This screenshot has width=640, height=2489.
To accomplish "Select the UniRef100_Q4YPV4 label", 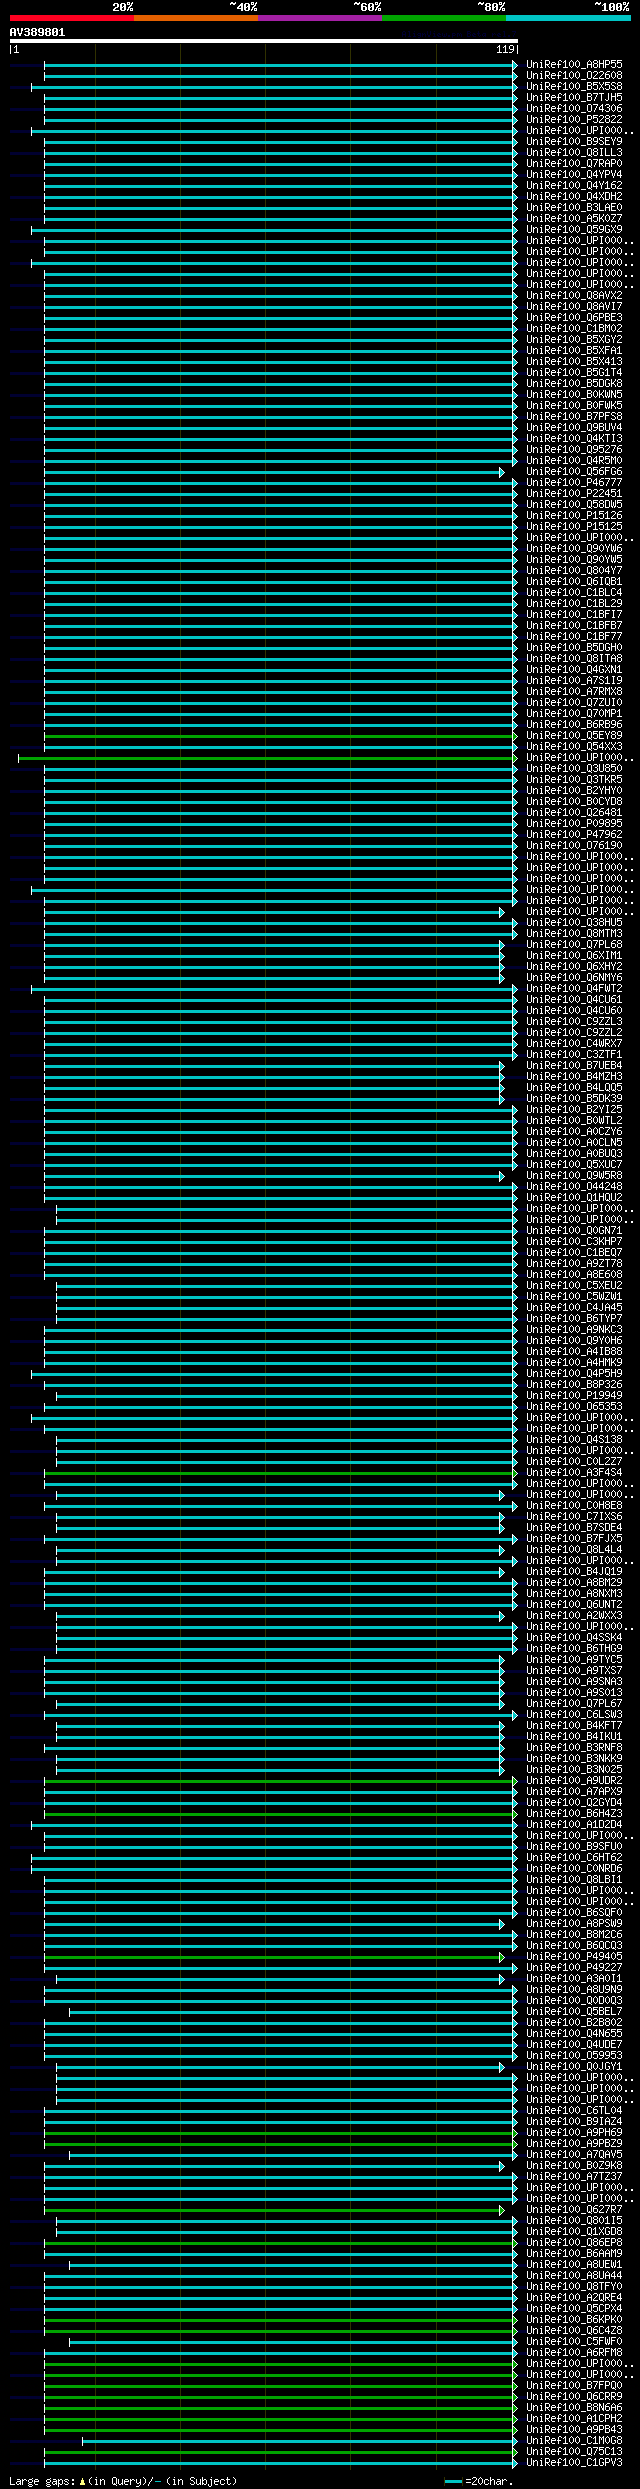I will (574, 174).
